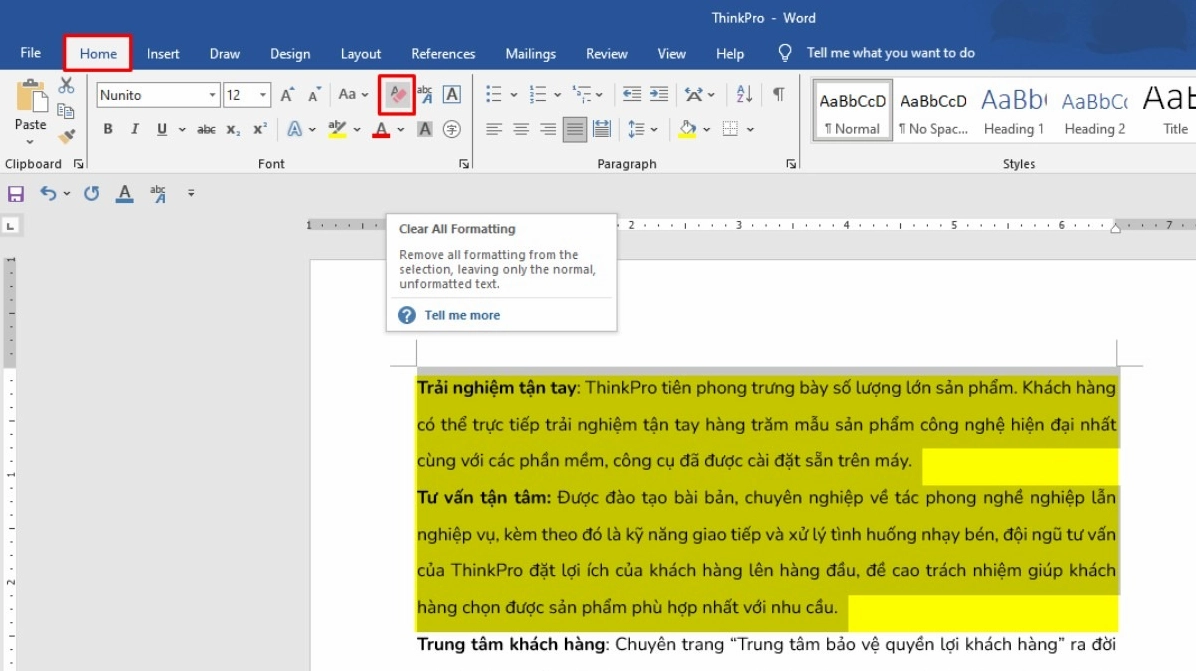The height and width of the screenshot is (671, 1196).
Task: Click the tab selector at ruler corner
Action: [11, 226]
